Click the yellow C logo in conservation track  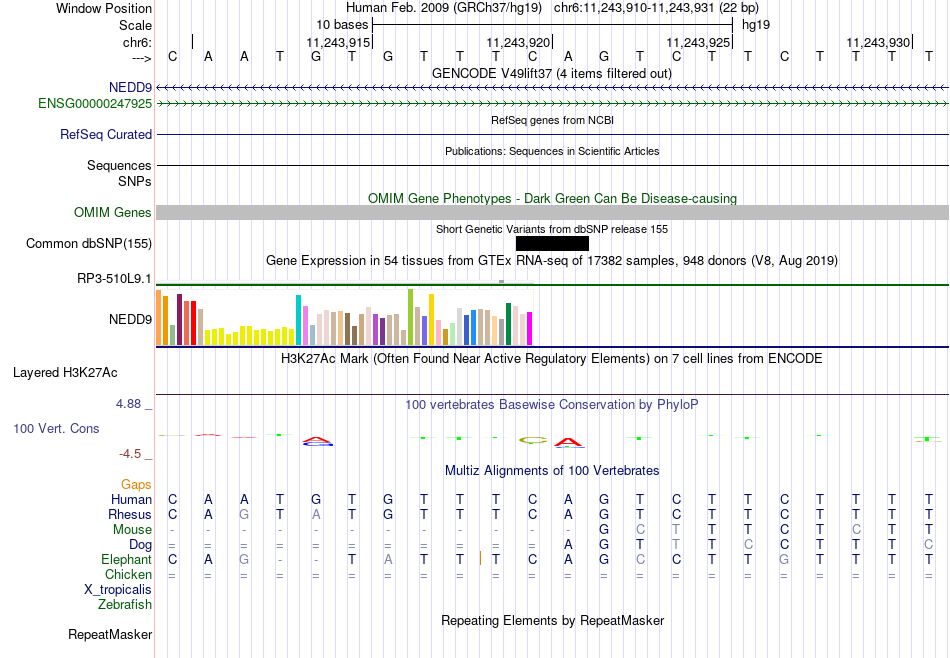(x=533, y=440)
